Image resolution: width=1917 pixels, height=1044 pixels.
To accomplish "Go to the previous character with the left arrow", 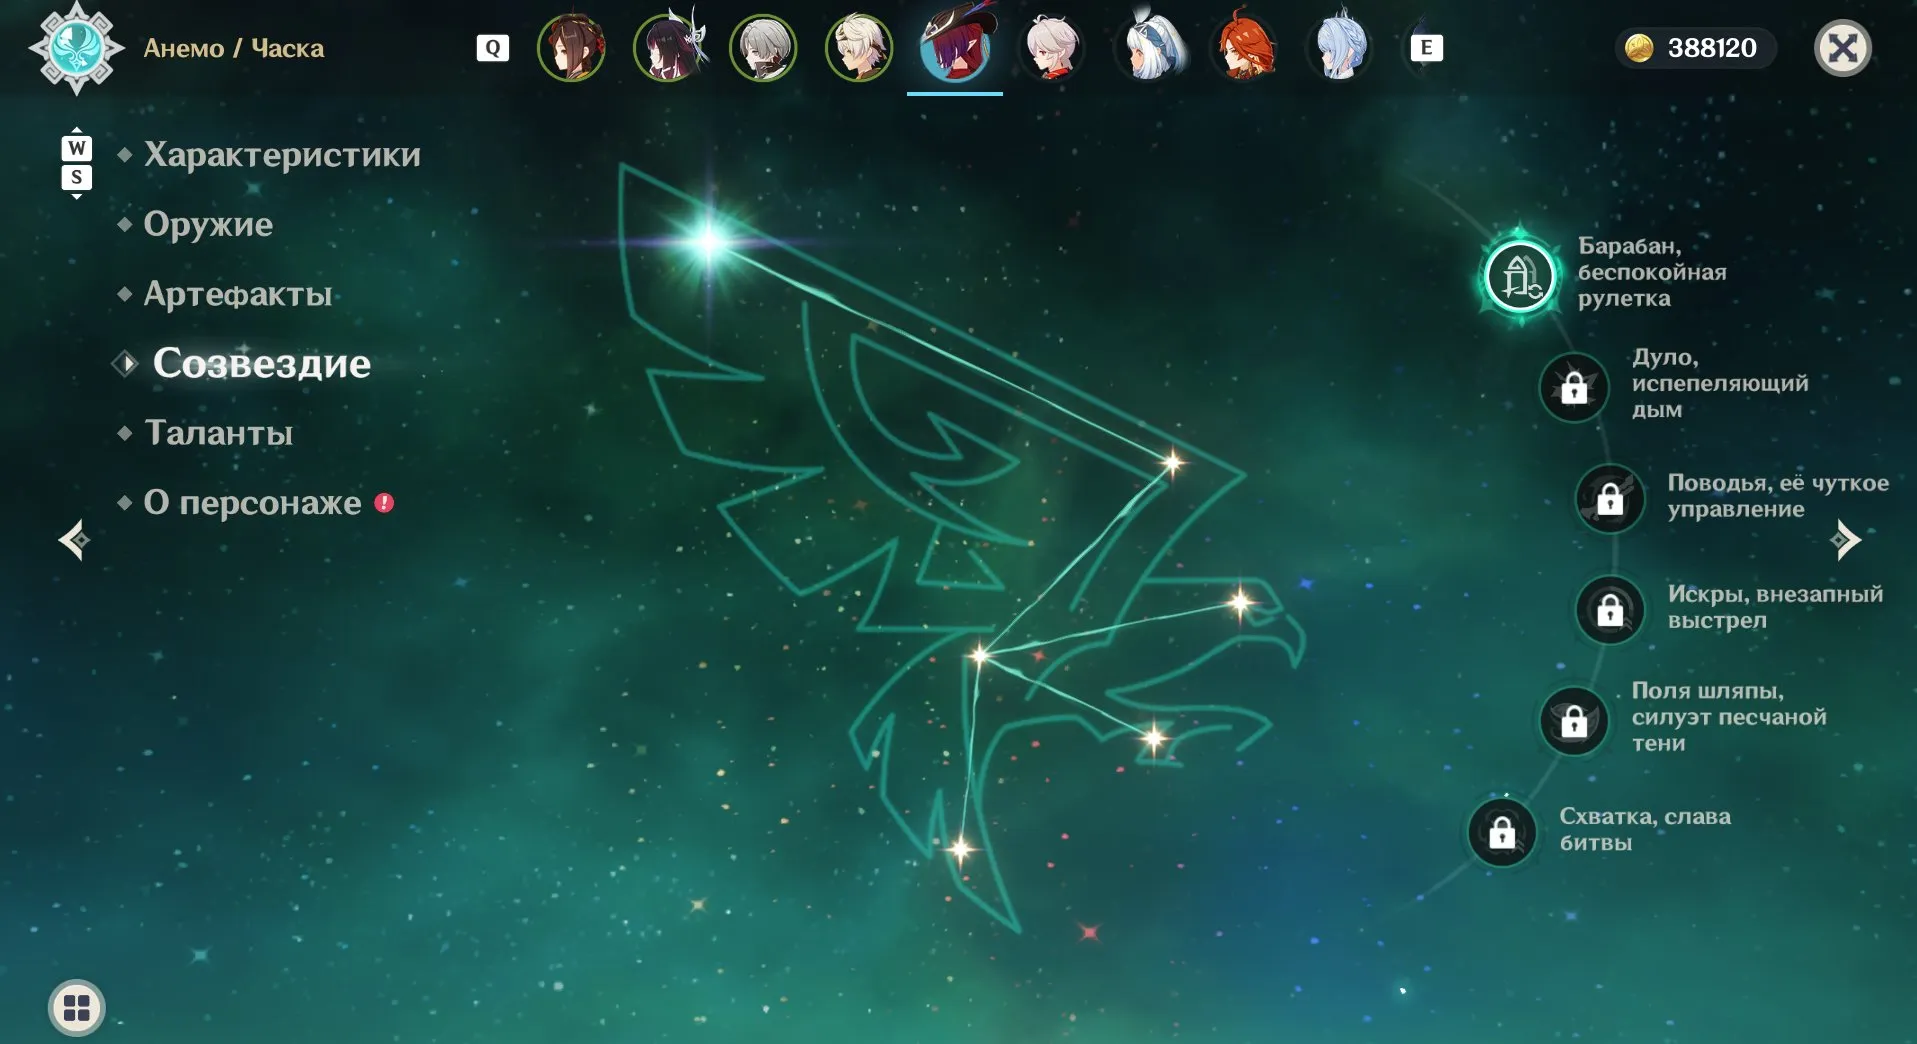I will pos(74,540).
